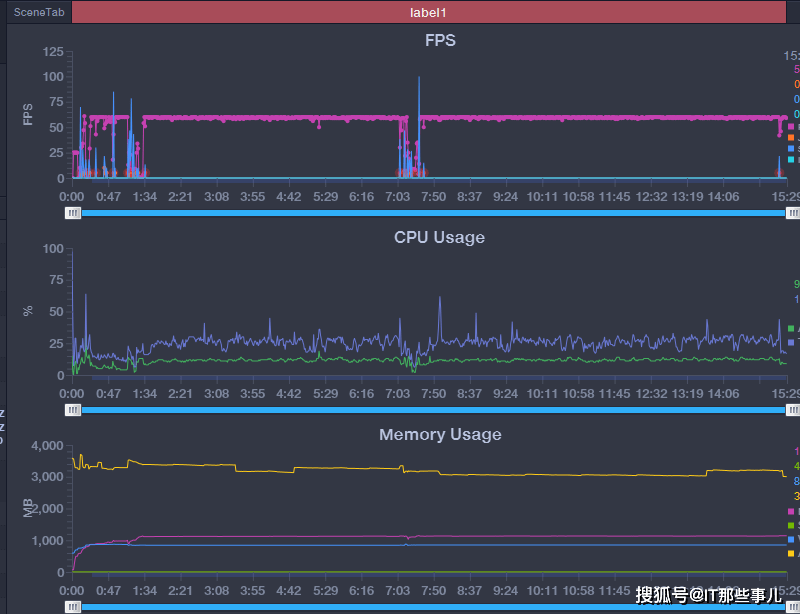Image resolution: width=800 pixels, height=614 pixels.
Task: Toggle cyan legend swatch in FPS chart
Action: pos(791,160)
